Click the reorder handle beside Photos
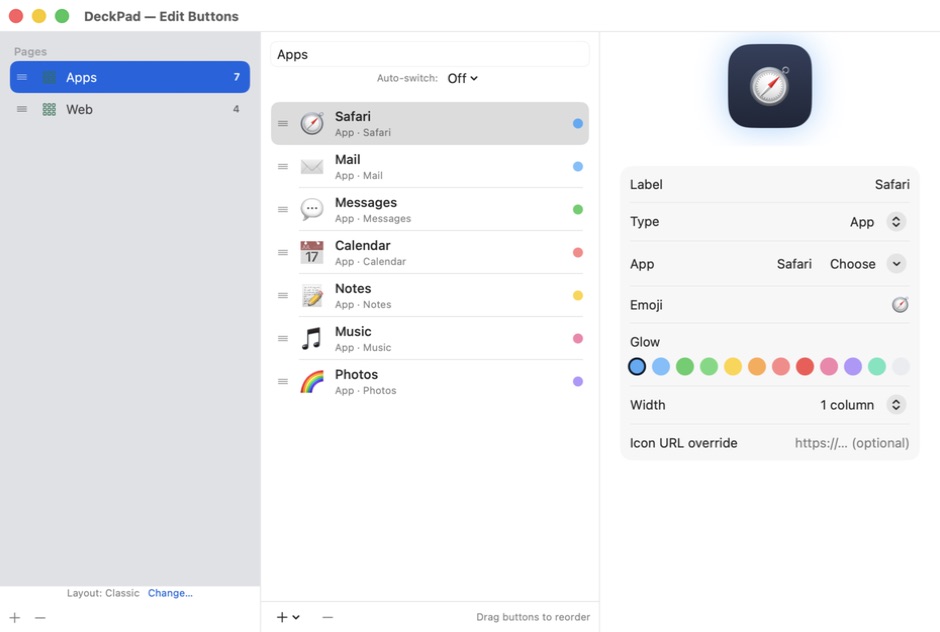 [283, 381]
